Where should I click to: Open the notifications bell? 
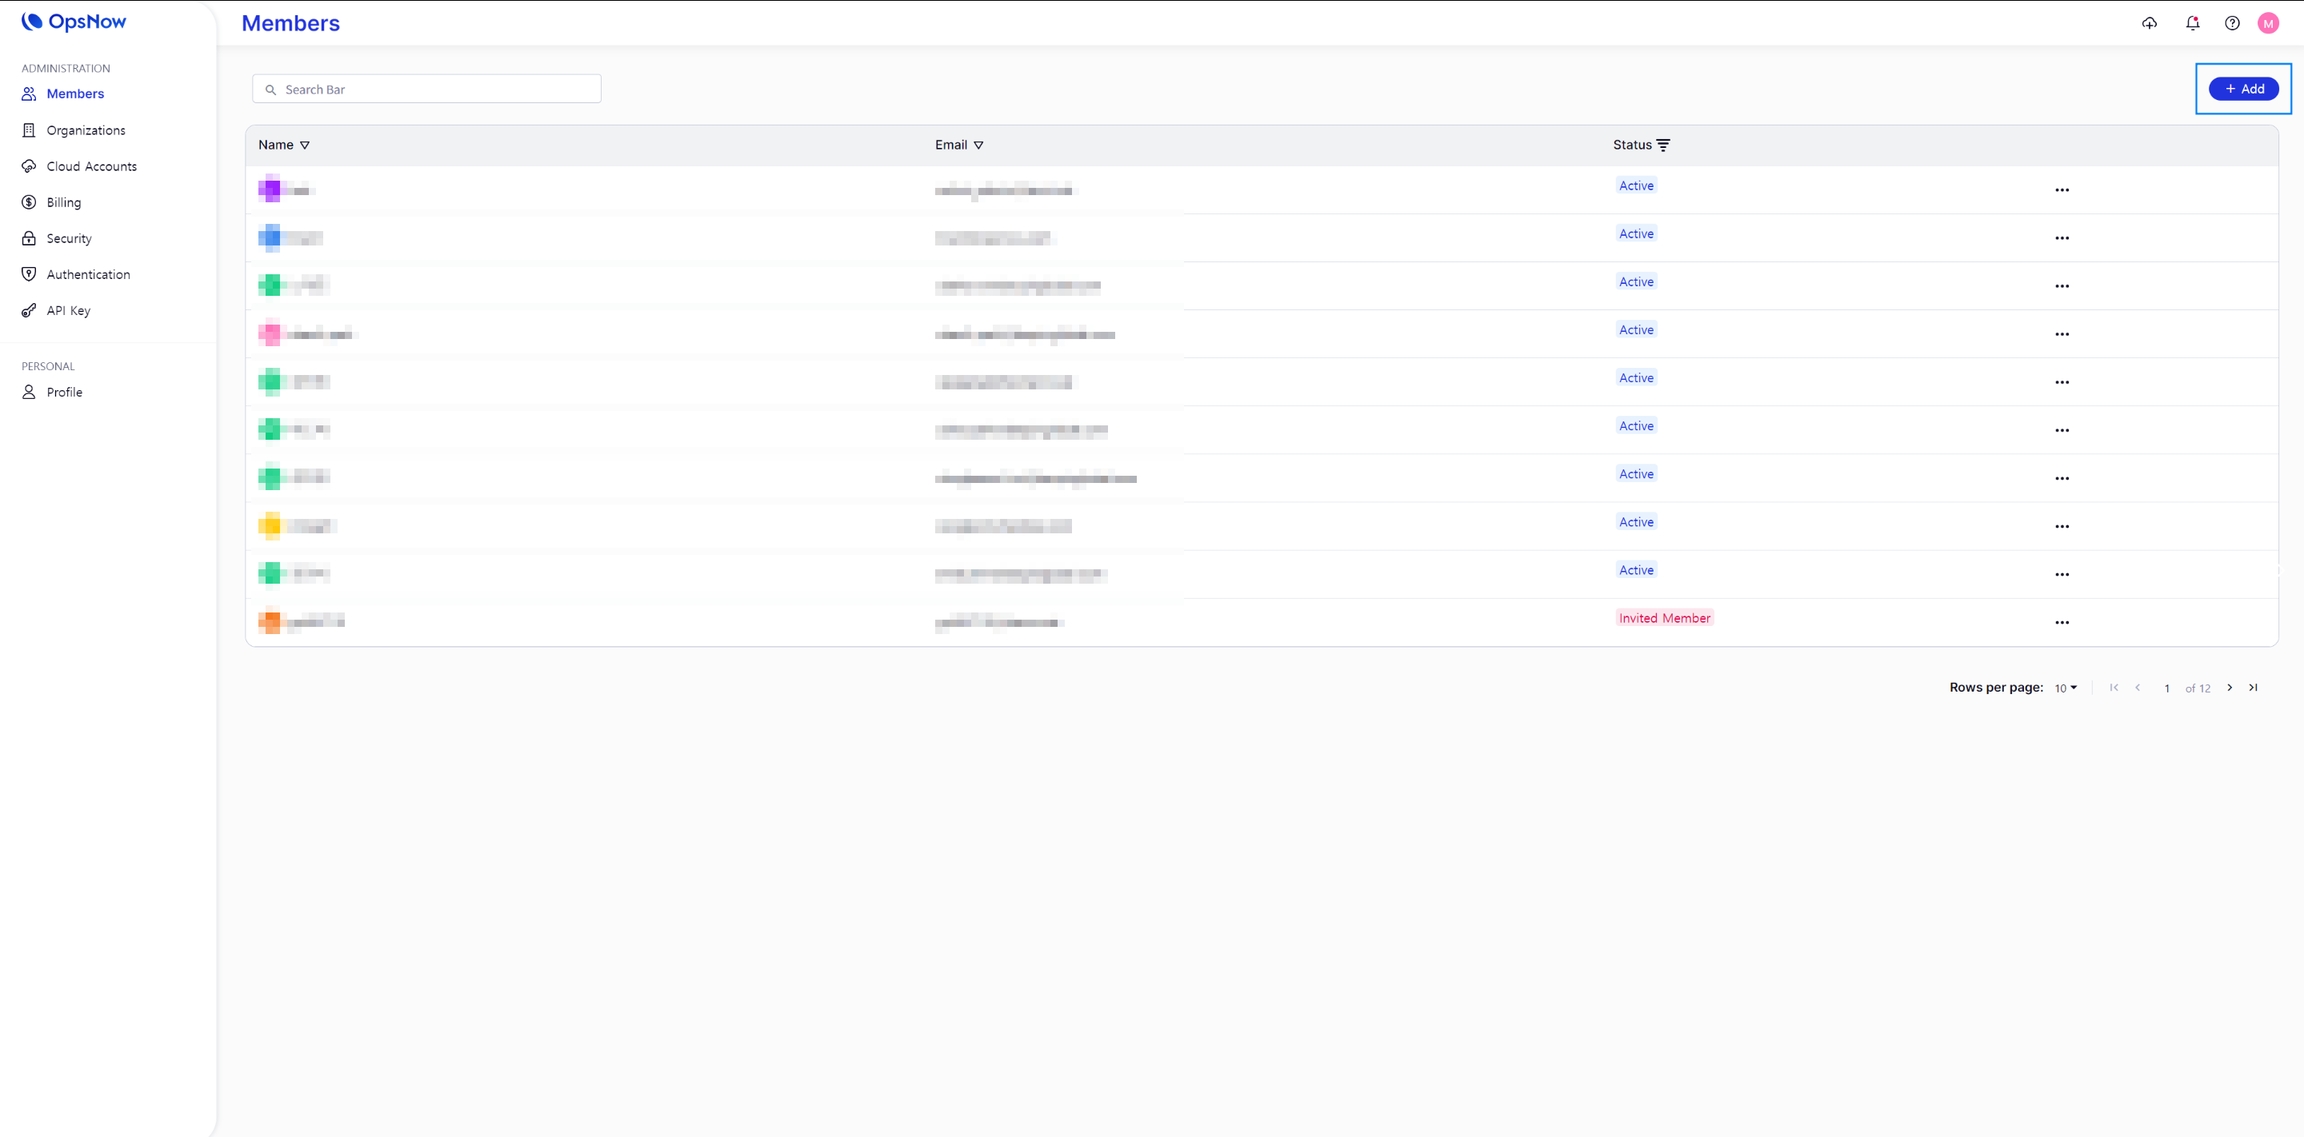point(2192,23)
